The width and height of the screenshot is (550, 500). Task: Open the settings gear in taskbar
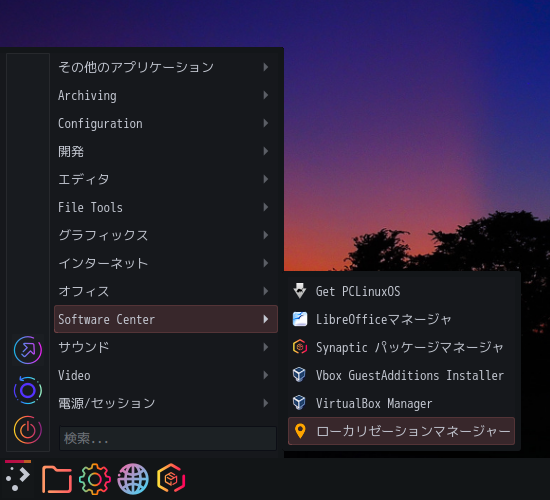[x=95, y=479]
